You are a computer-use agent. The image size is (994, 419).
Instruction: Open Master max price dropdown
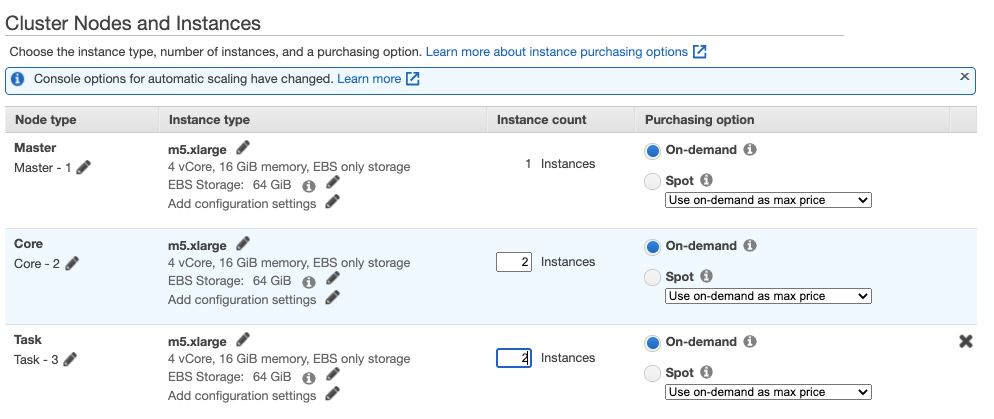click(x=768, y=200)
